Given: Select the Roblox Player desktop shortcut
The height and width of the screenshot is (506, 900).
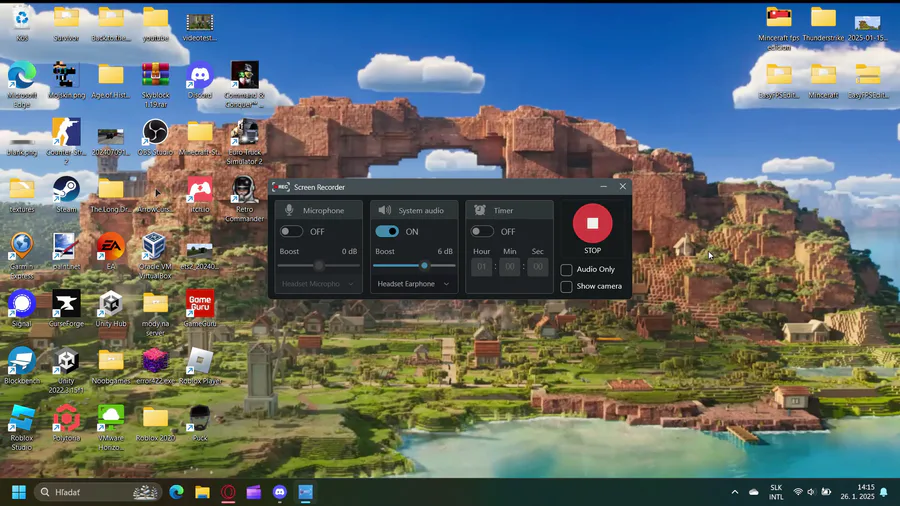Looking at the screenshot, I should point(200,365).
